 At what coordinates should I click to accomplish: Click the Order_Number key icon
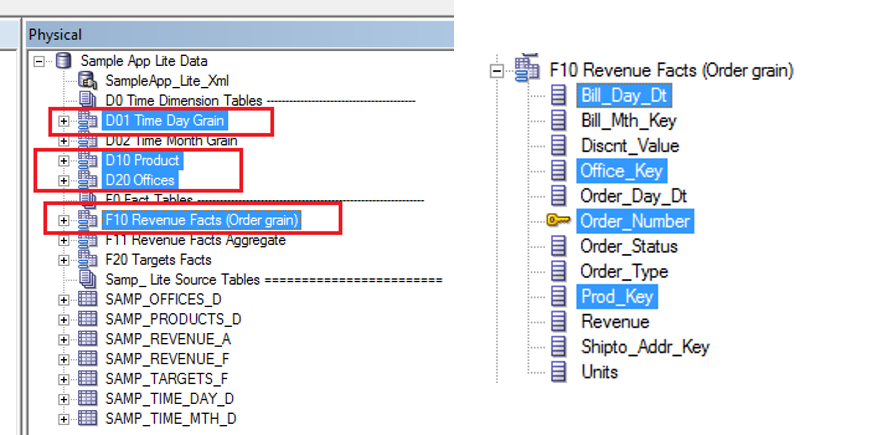tap(560, 221)
